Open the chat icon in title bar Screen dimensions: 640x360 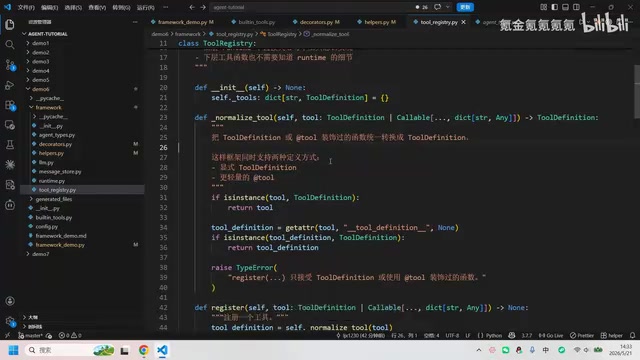tap(437, 7)
